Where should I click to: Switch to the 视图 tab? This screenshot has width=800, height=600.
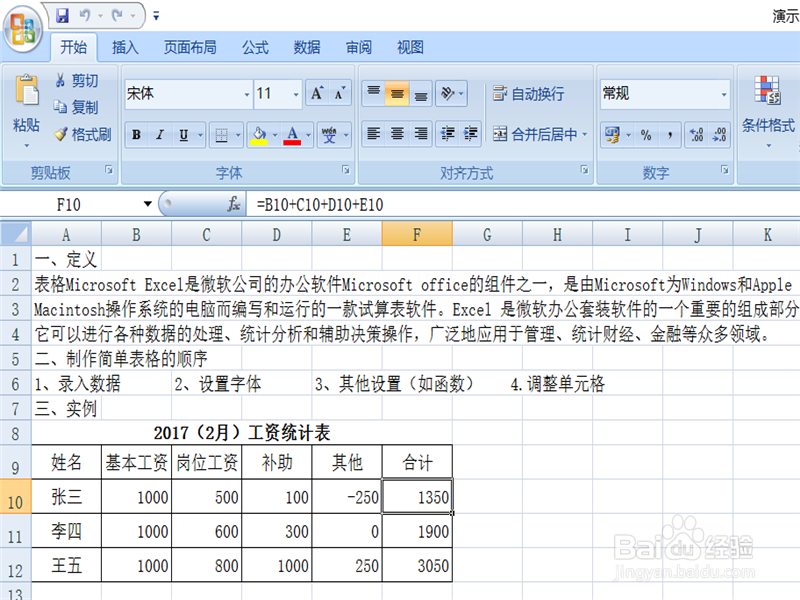tap(410, 47)
